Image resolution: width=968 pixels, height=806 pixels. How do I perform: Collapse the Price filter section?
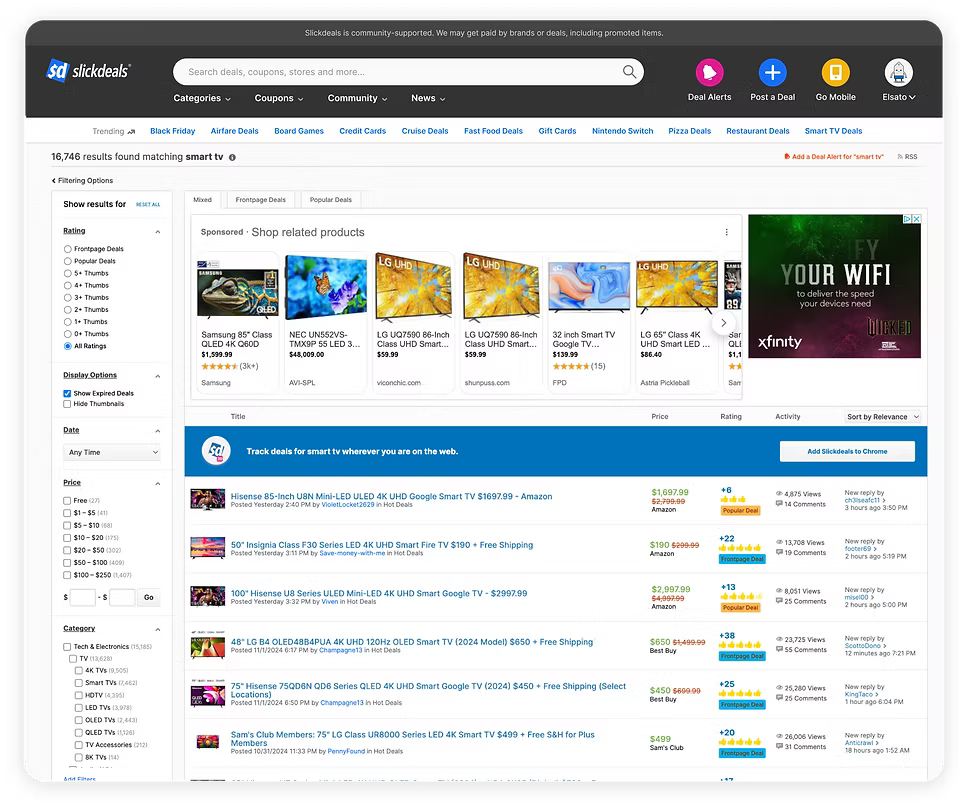coord(158,484)
